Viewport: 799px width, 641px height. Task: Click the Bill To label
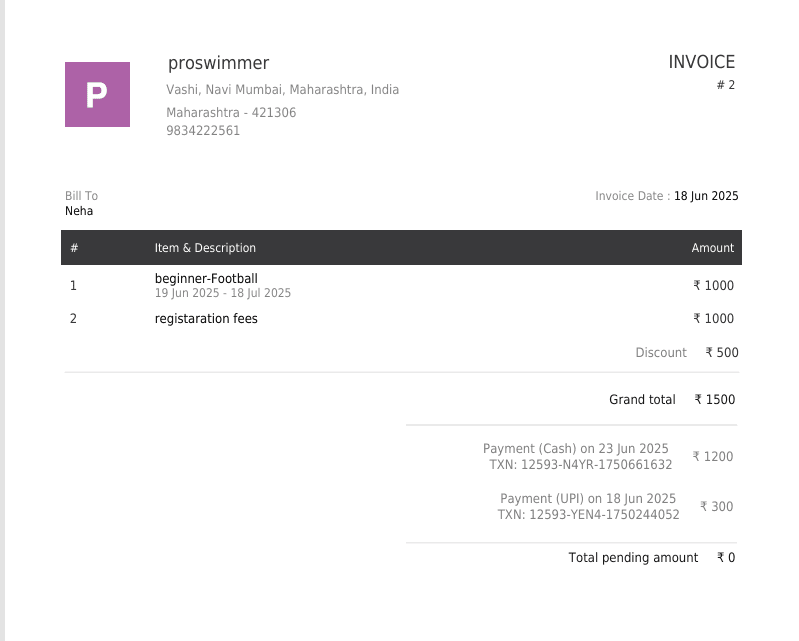tap(81, 196)
